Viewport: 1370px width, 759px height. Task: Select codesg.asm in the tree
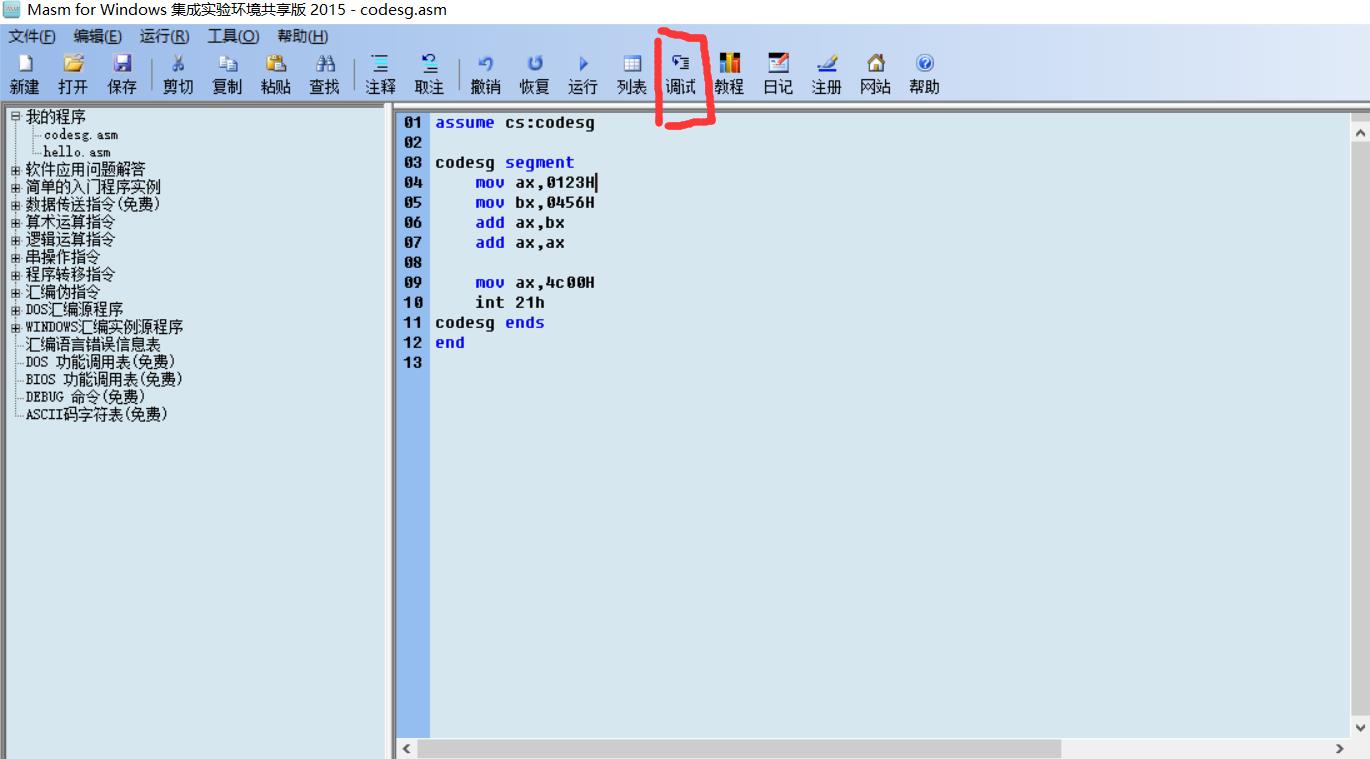pyautogui.click(x=81, y=135)
